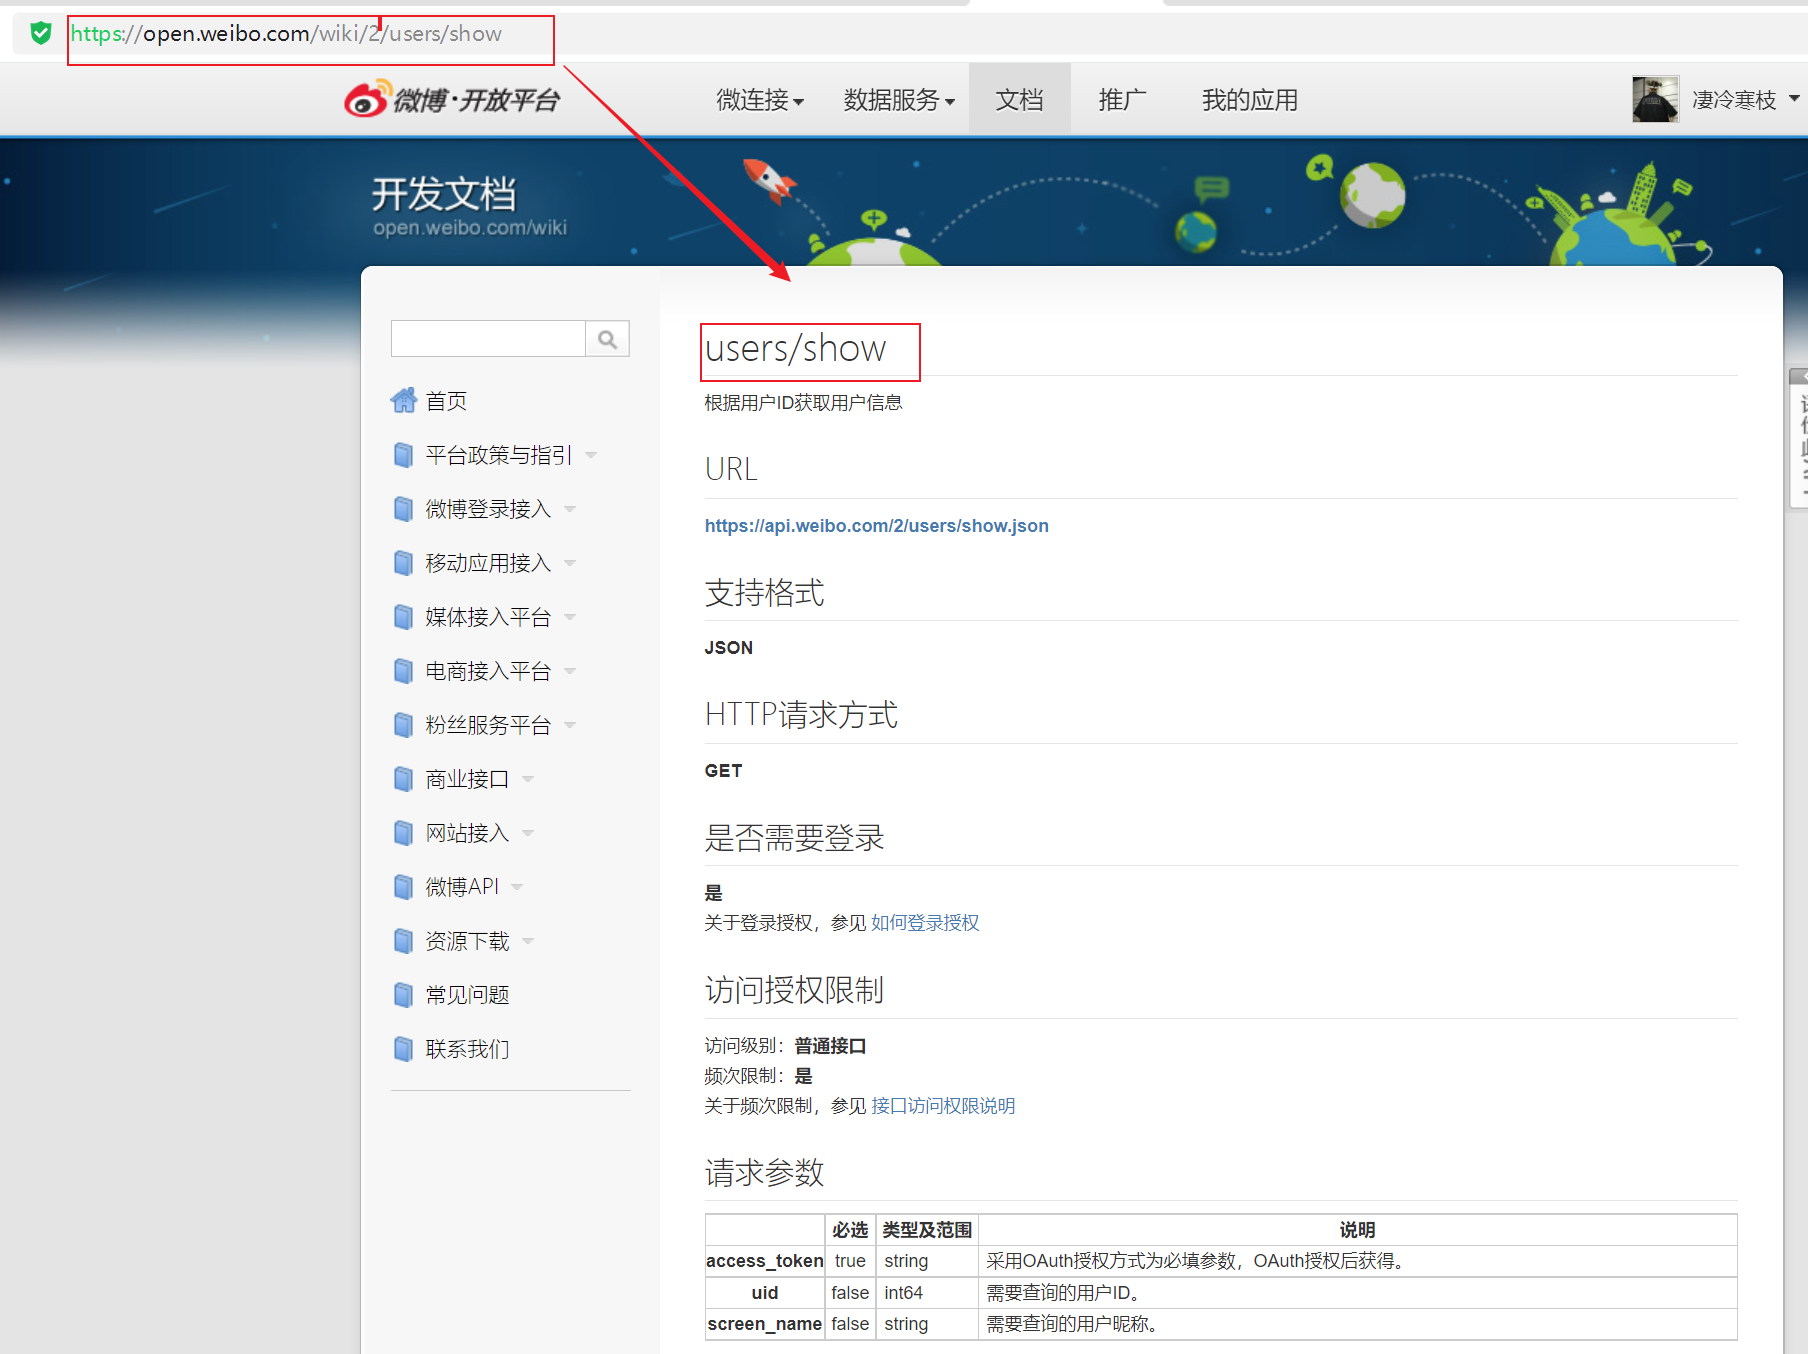
Task: Expand 平台政策与指引 sidebar arrow
Action: 591,455
